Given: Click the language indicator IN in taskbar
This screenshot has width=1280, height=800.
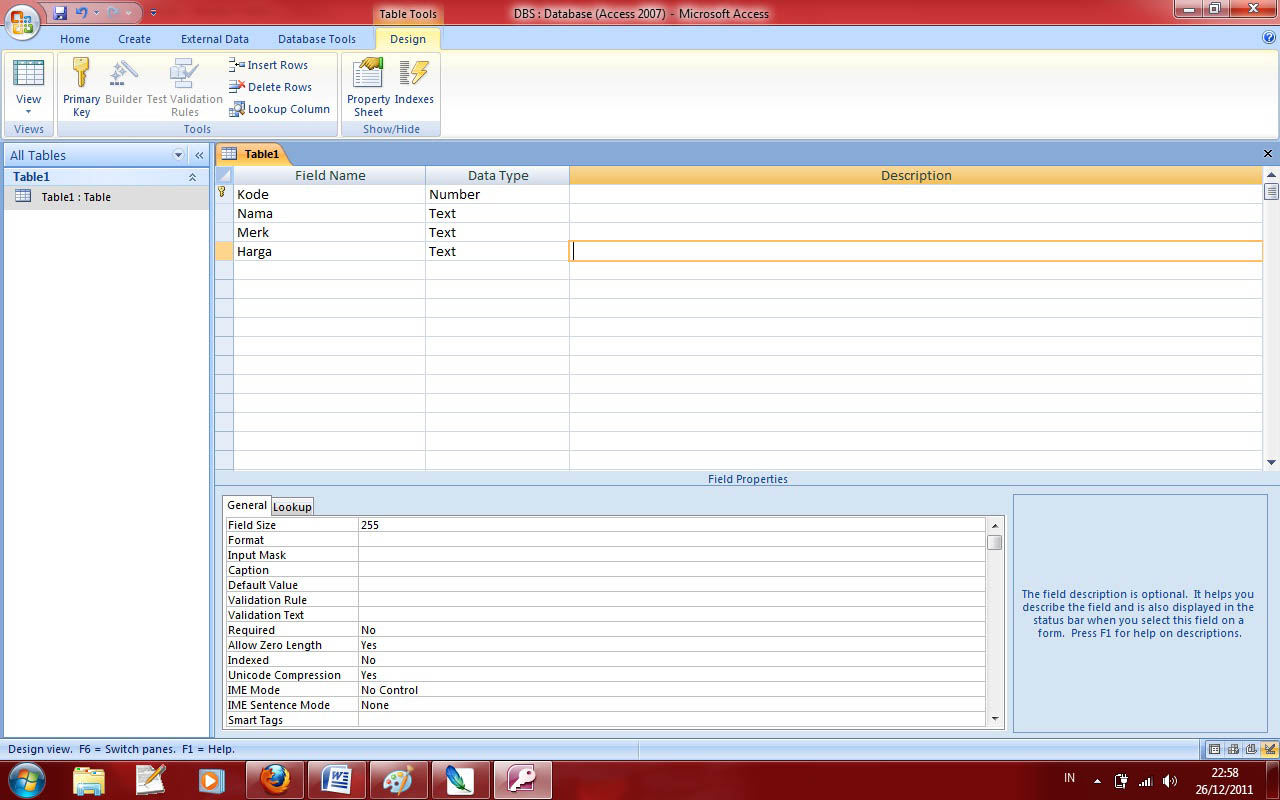Looking at the screenshot, I should click(x=1070, y=779).
